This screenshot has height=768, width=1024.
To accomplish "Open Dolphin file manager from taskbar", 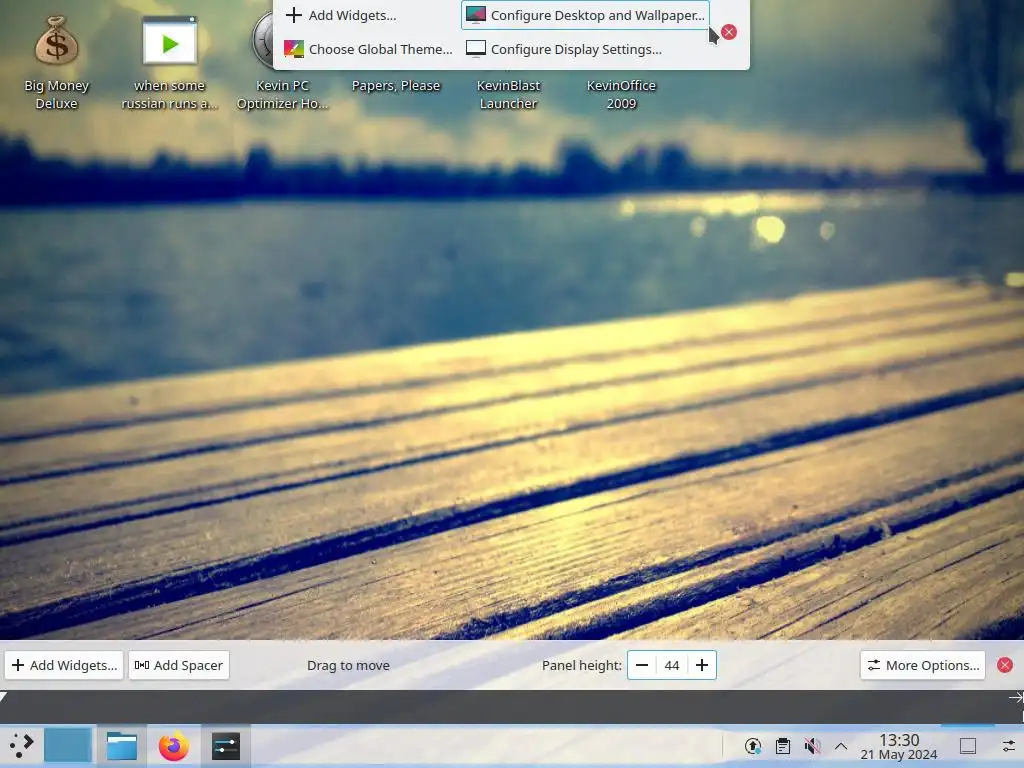I will coord(122,746).
